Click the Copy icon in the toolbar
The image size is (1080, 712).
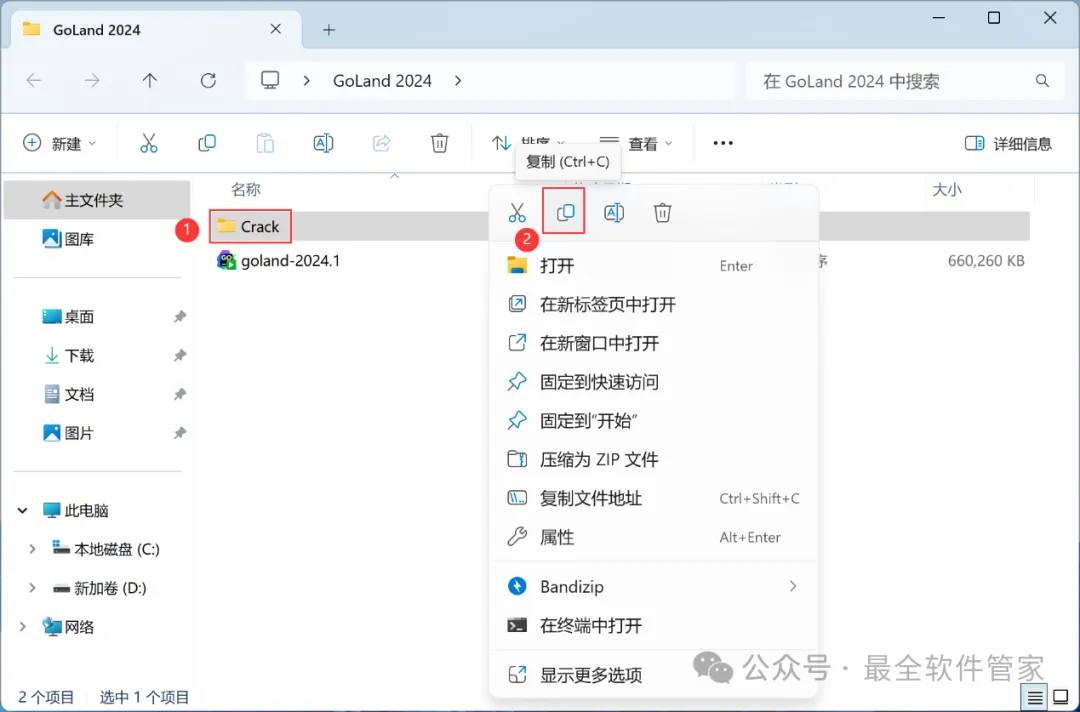207,143
